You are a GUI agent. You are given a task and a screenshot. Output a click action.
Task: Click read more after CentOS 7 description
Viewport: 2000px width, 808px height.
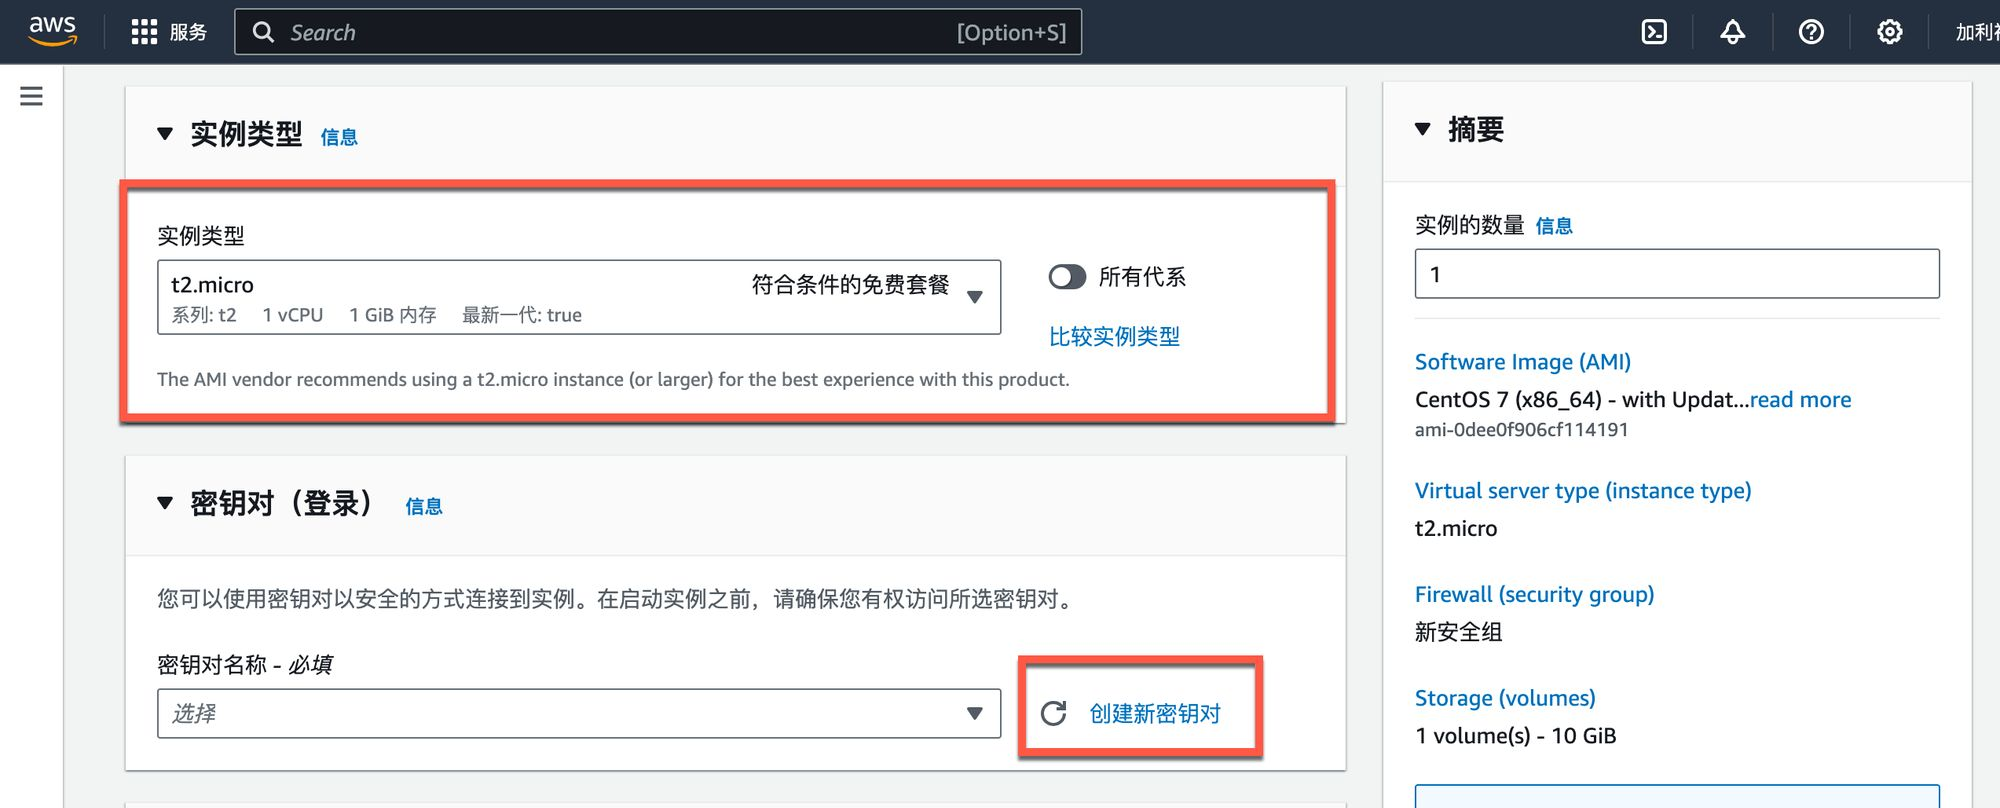(1801, 400)
